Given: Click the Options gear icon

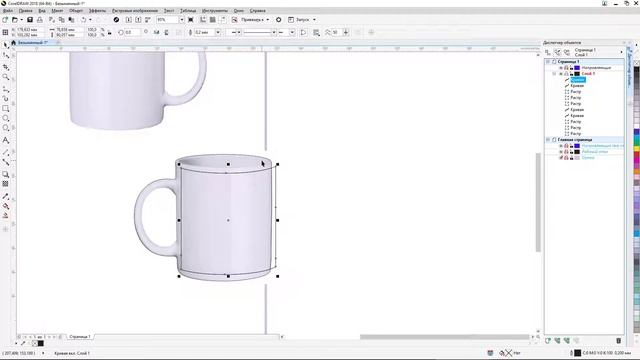Looking at the screenshot, I should (x=278, y=20).
